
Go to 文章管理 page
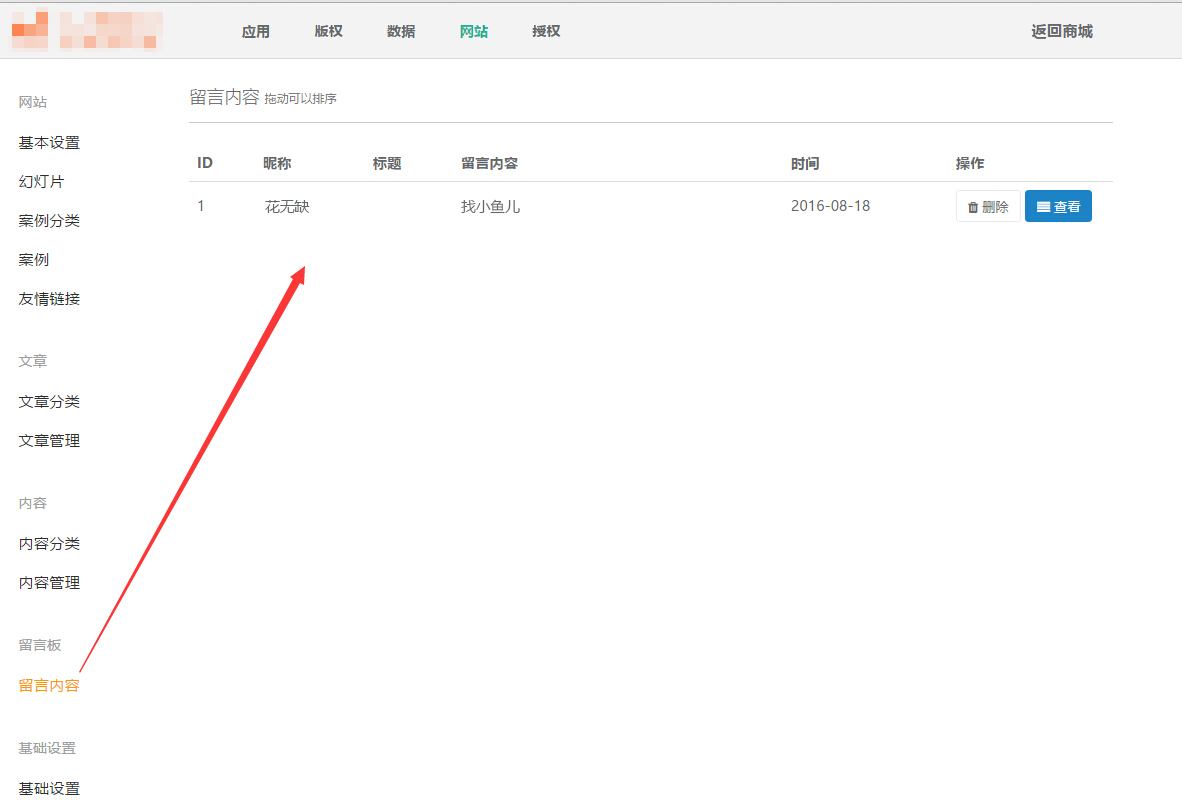click(x=49, y=441)
